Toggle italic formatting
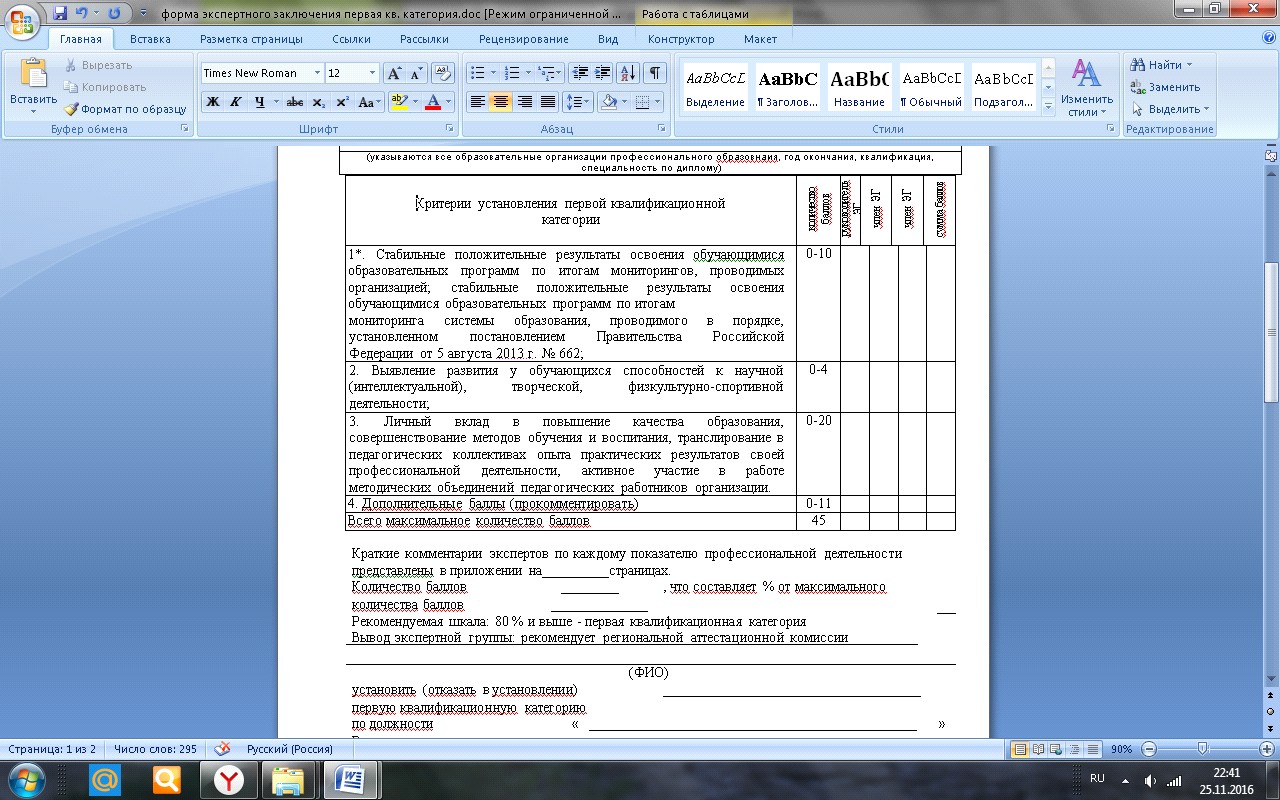 pyautogui.click(x=236, y=102)
